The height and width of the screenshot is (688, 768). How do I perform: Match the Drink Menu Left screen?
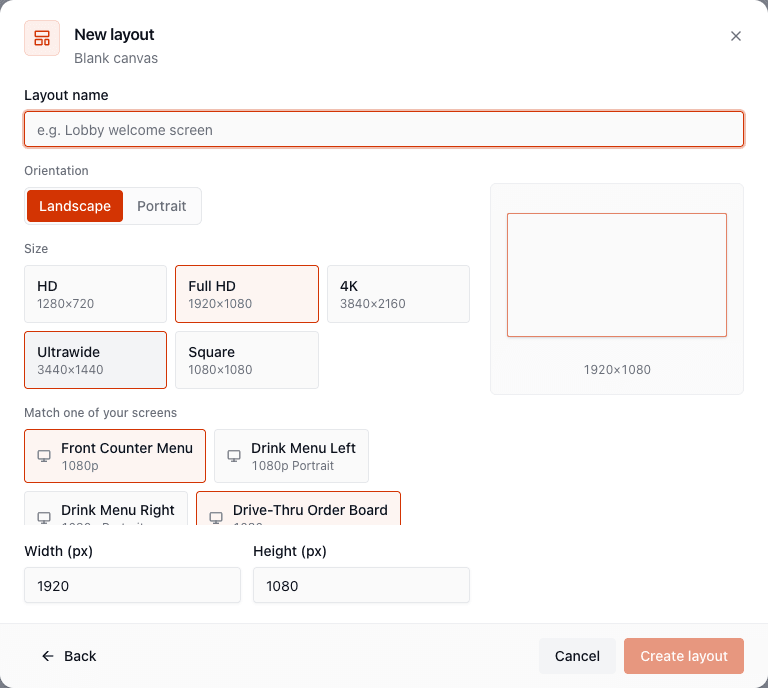(x=291, y=456)
